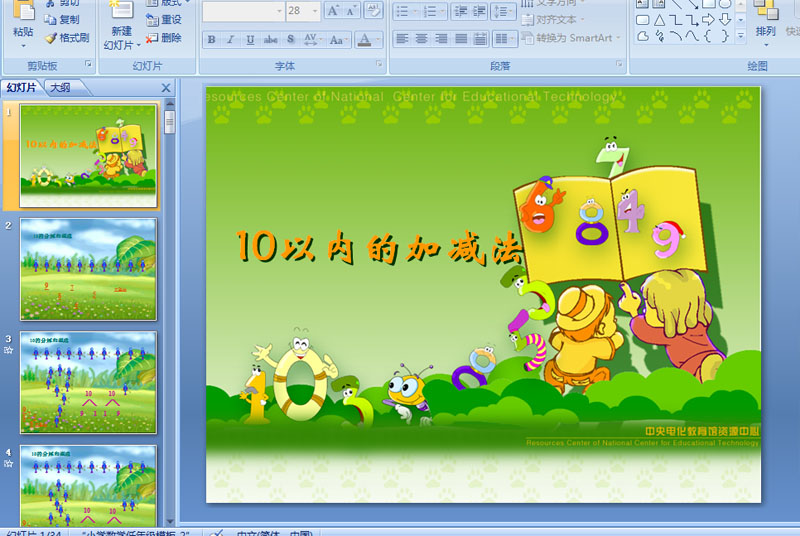Select the down arrow shape
The width and height of the screenshot is (800, 536).
click(724, 20)
